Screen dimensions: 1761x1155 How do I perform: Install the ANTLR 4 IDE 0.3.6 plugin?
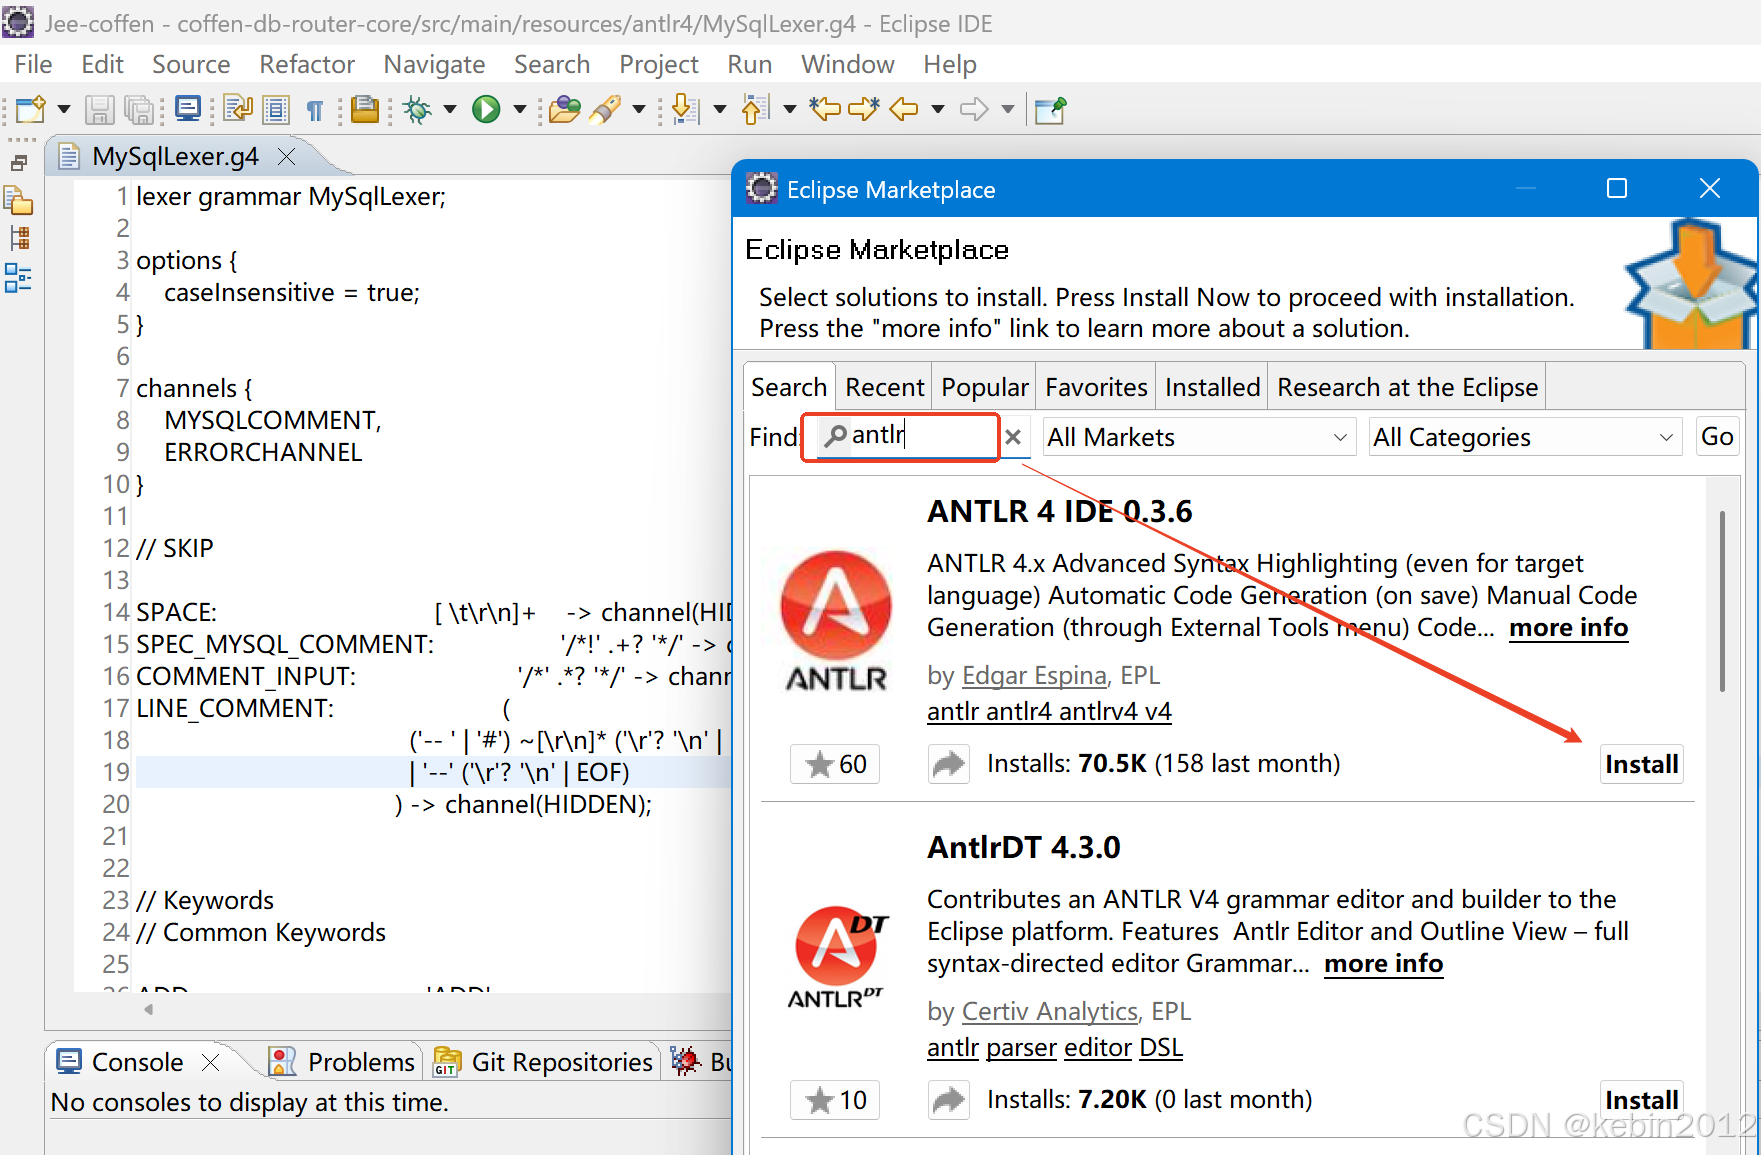tap(1641, 764)
